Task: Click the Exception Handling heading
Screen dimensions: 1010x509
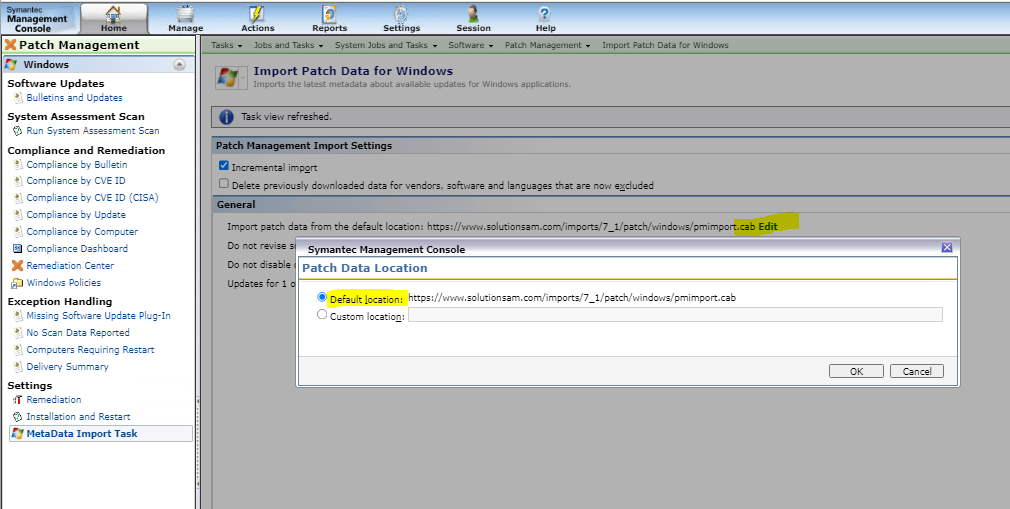Action: pos(60,302)
